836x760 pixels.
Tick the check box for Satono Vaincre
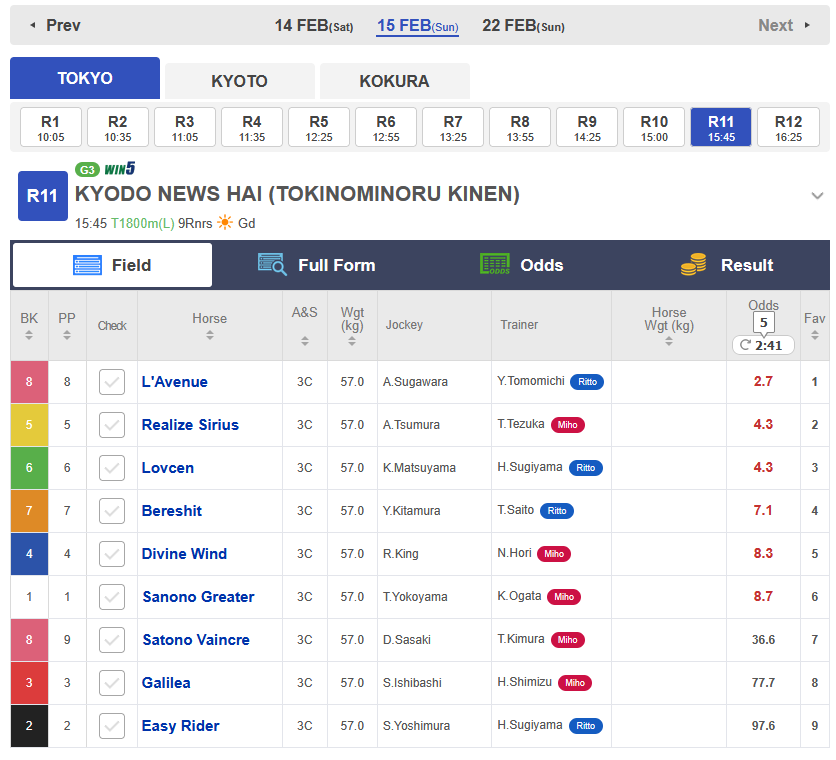(112, 640)
